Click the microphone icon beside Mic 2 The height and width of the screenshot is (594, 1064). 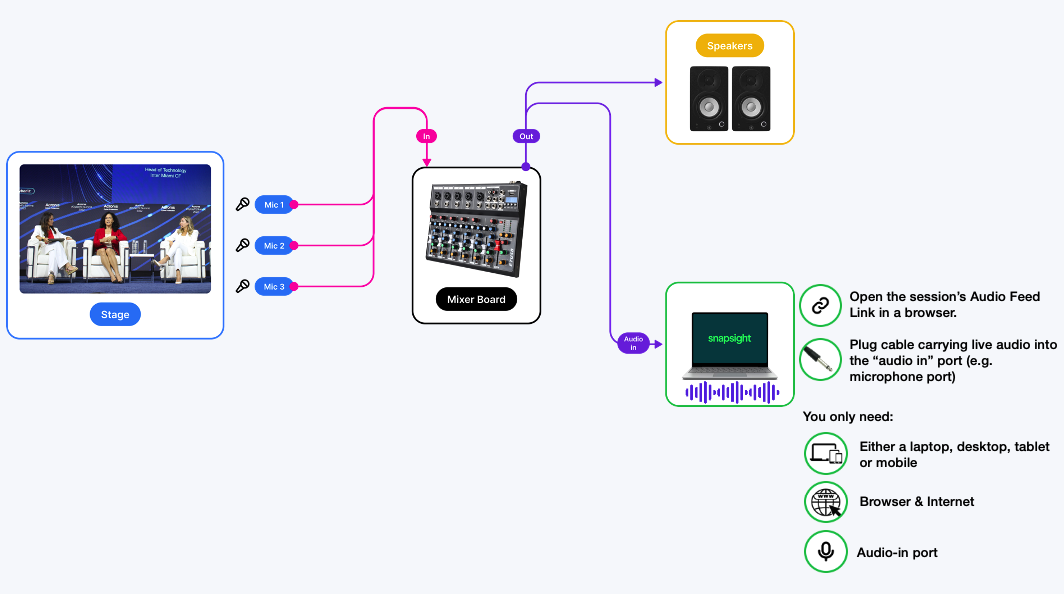242,245
